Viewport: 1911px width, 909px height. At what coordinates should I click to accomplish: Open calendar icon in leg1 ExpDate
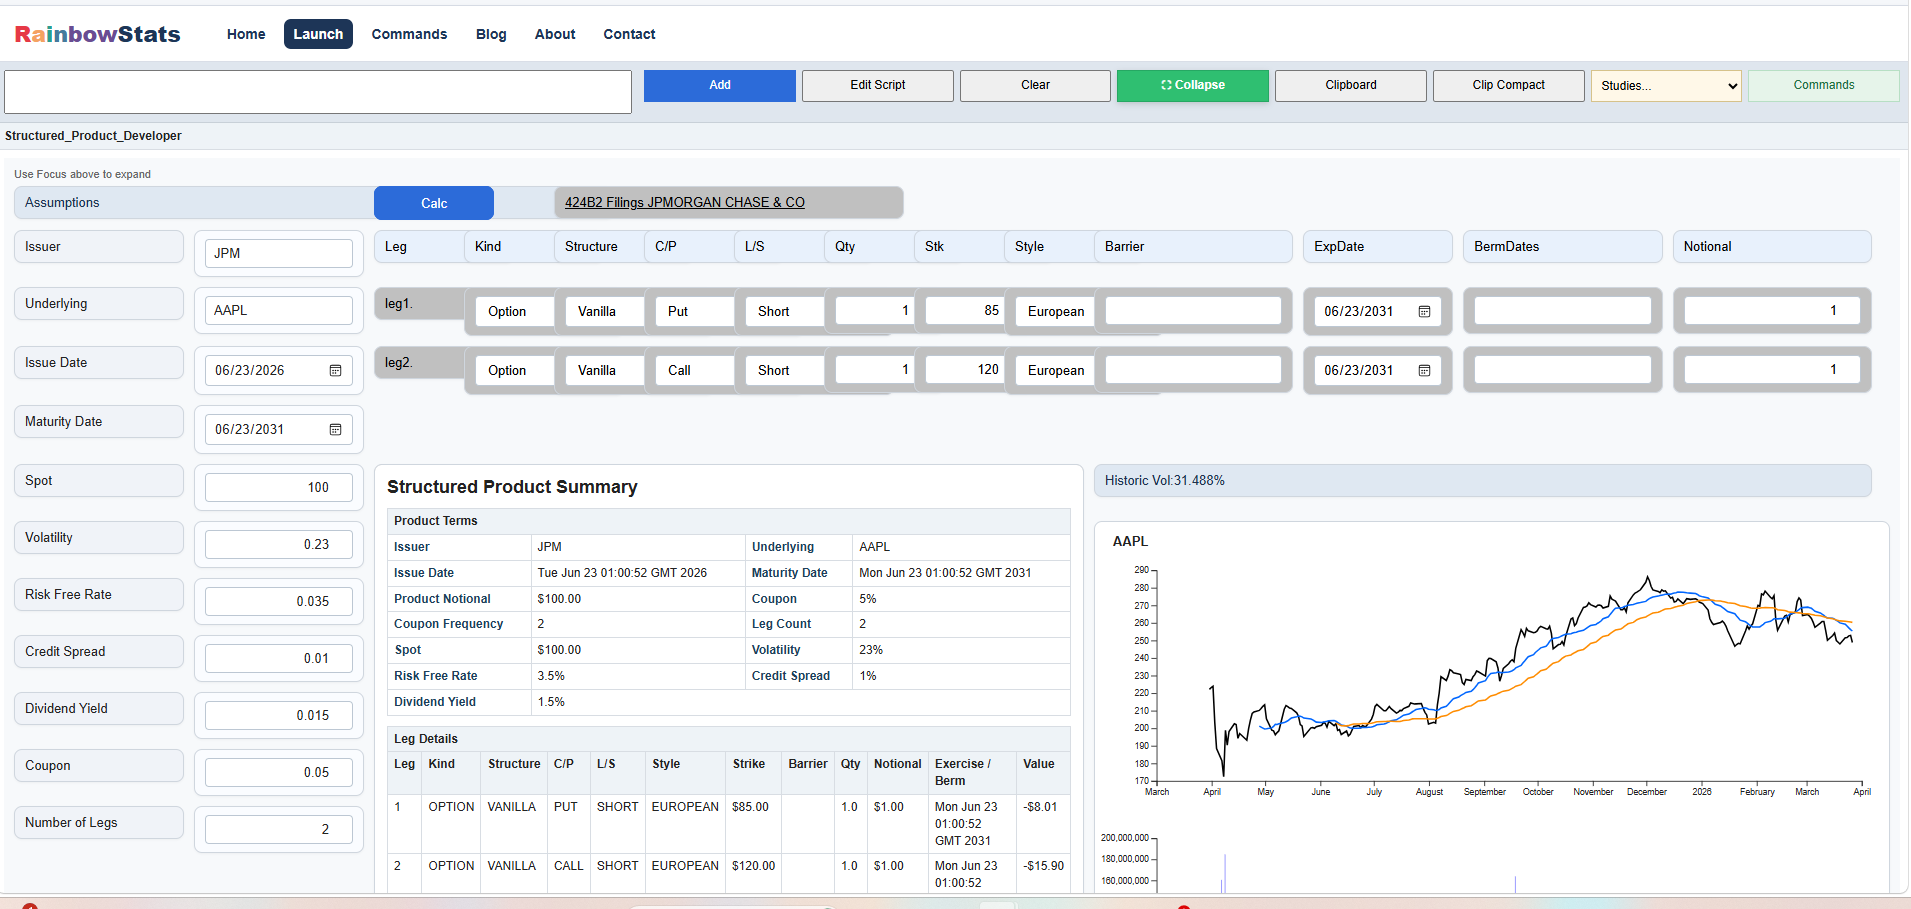pos(1424,311)
